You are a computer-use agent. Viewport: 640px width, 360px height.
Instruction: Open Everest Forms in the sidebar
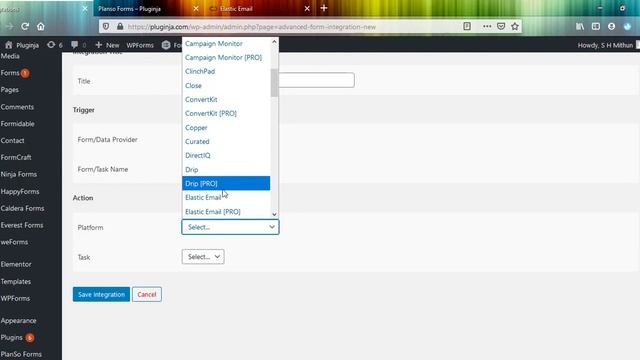click(22, 225)
